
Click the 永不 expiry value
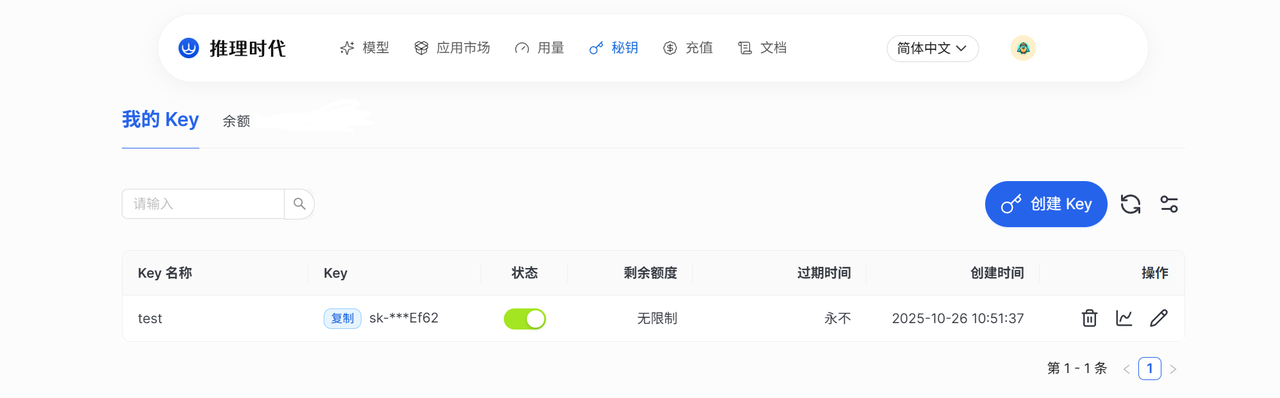838,319
